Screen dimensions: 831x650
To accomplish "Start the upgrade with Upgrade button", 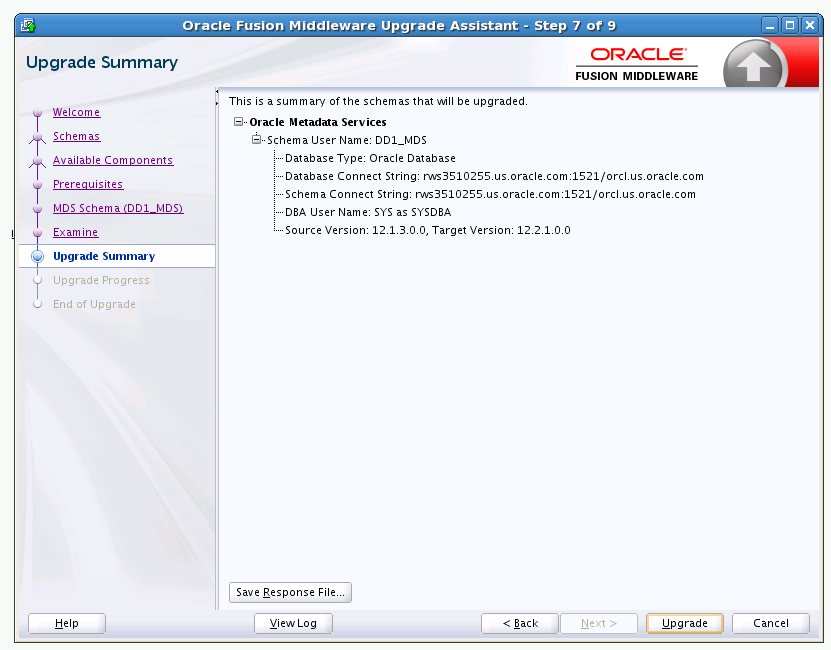I will 685,623.
